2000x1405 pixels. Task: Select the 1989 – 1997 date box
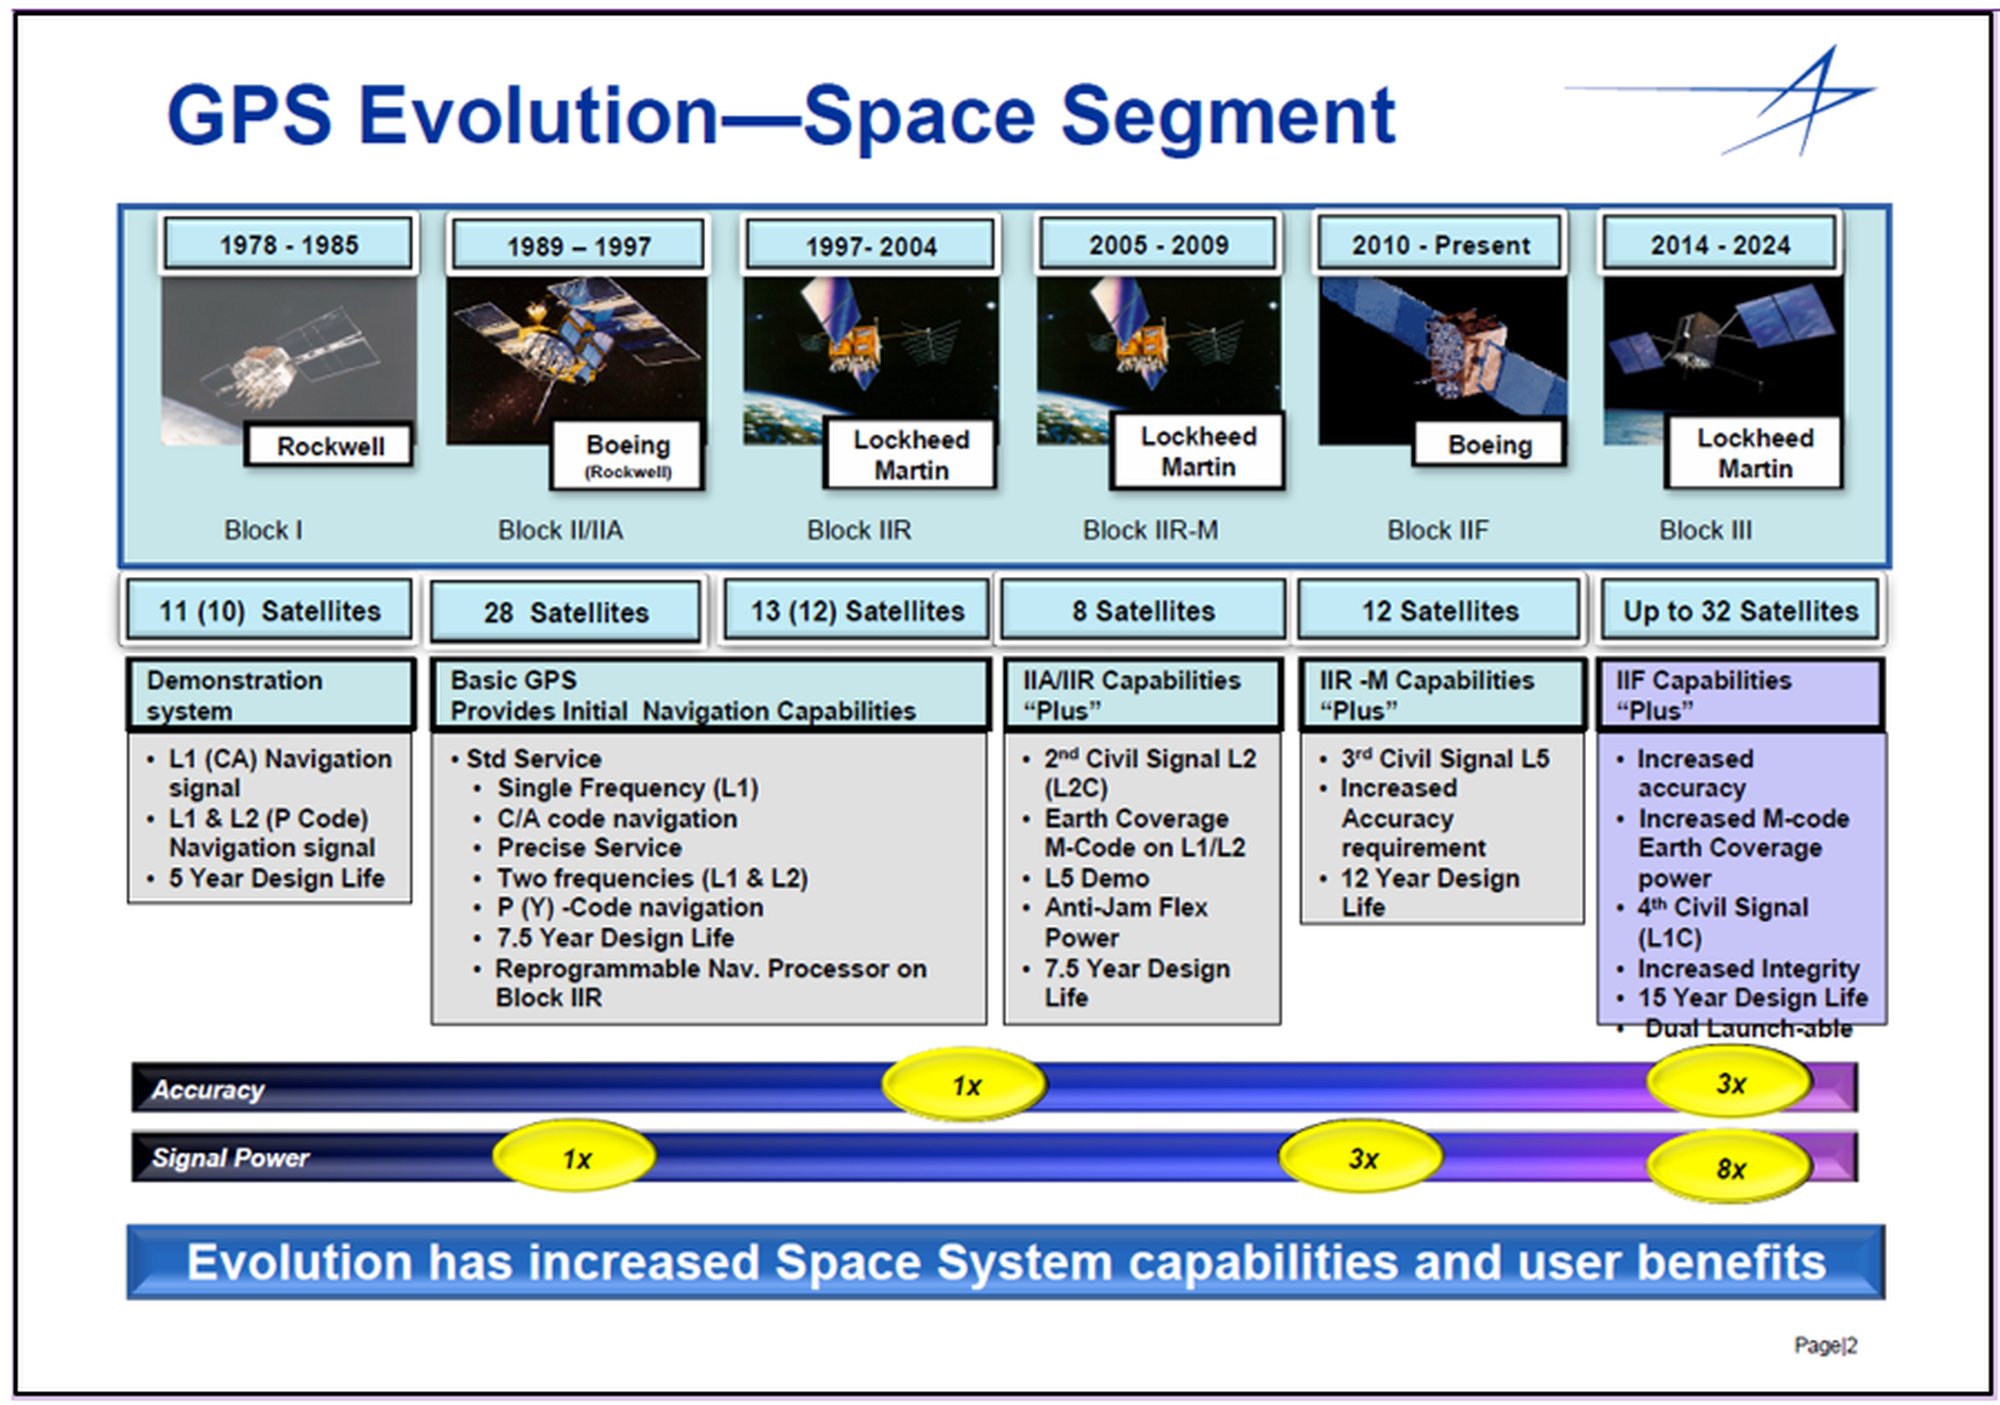pos(578,245)
